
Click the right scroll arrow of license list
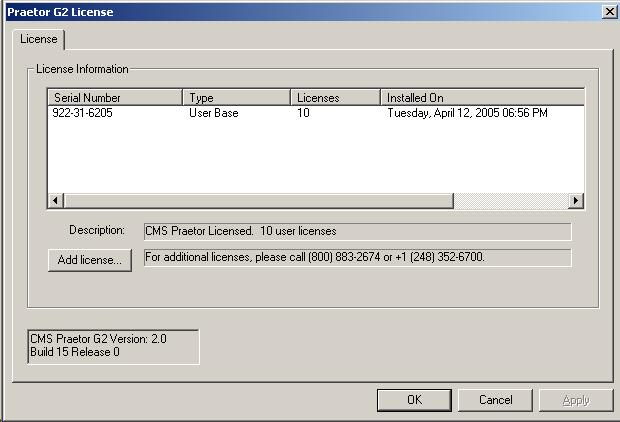tap(576, 201)
